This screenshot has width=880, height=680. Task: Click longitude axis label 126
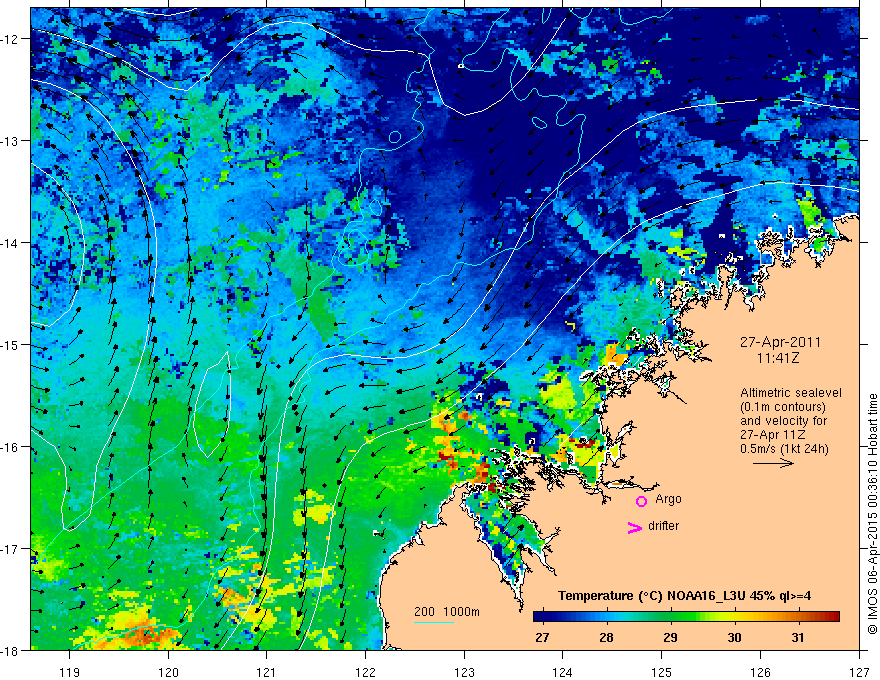[760, 672]
